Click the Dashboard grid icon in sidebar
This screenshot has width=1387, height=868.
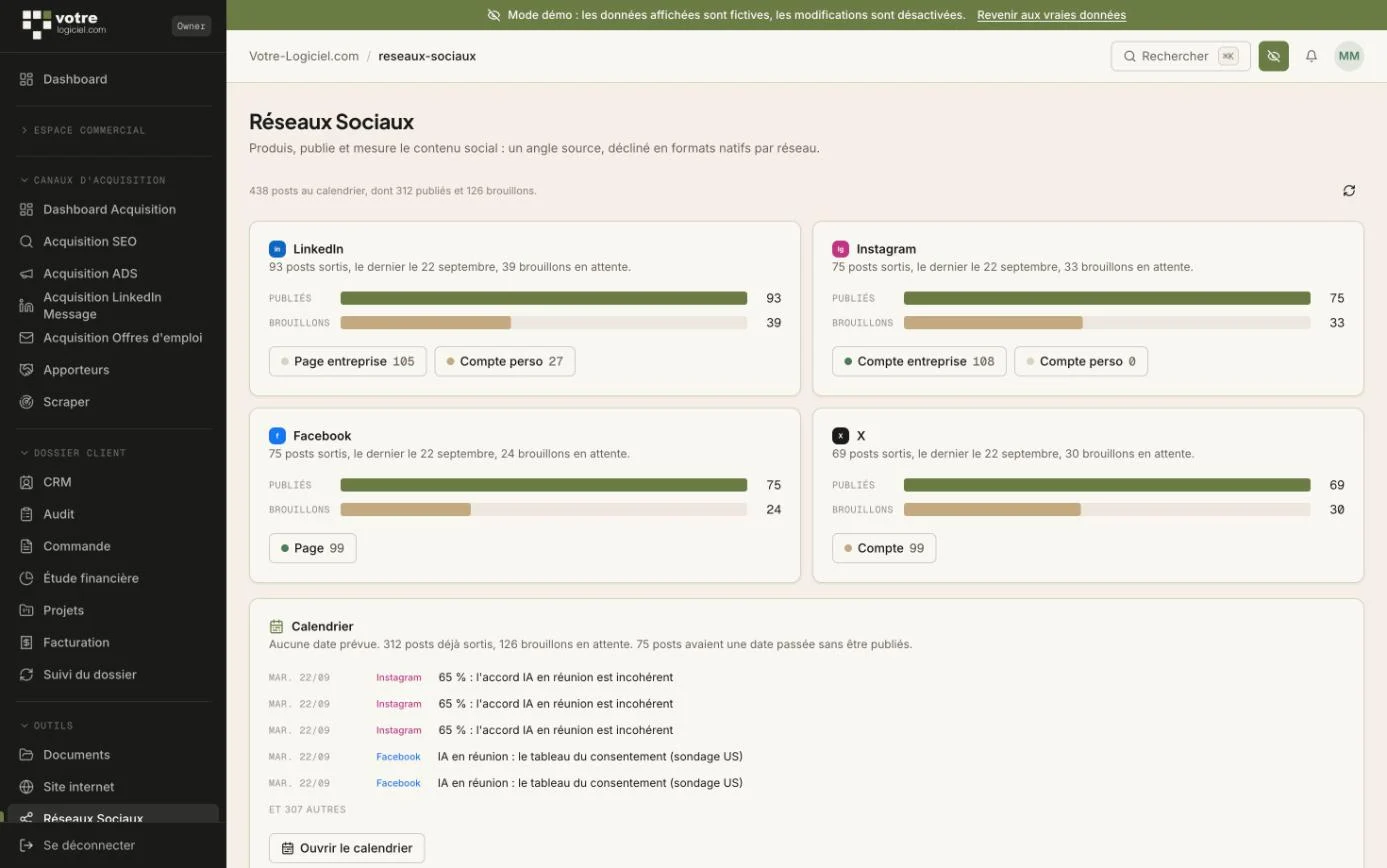27,79
